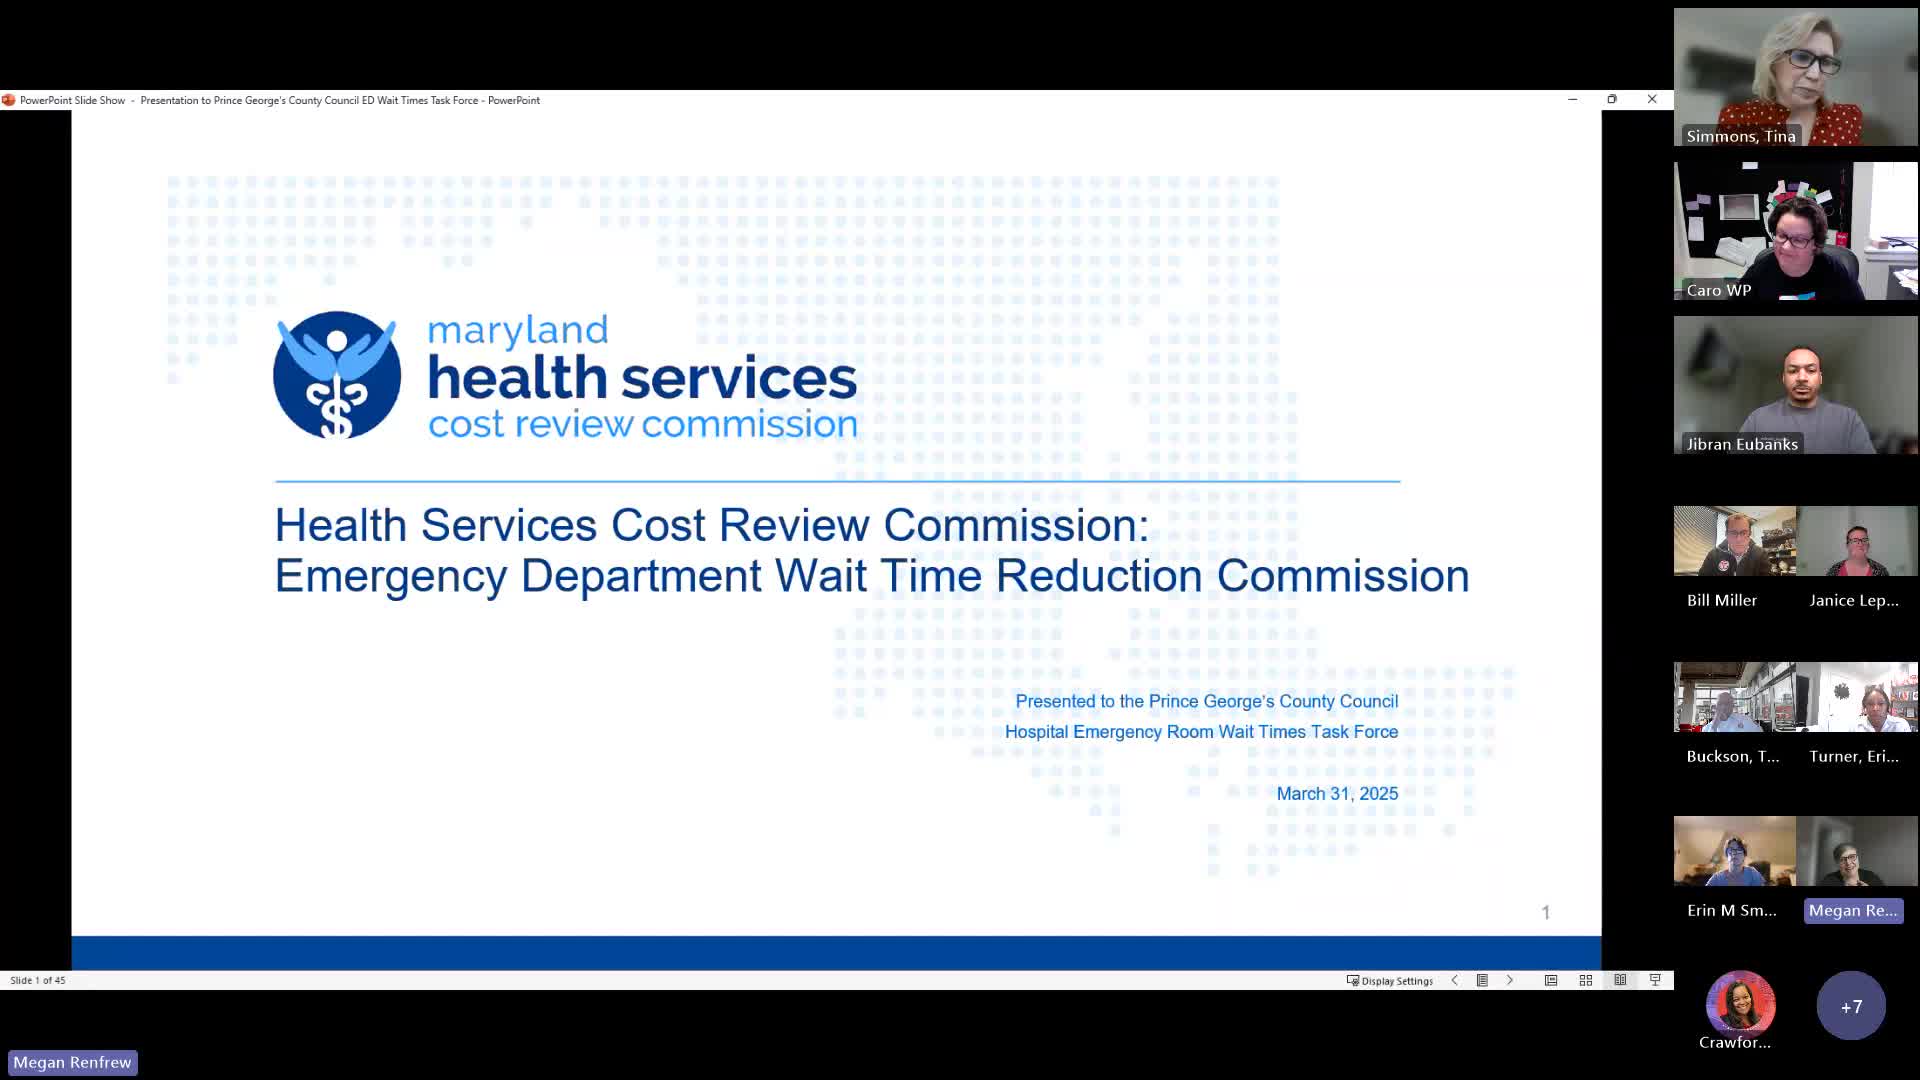The height and width of the screenshot is (1080, 1920).
Task: Click the Megan Renfrew presenter label
Action: tap(72, 1062)
